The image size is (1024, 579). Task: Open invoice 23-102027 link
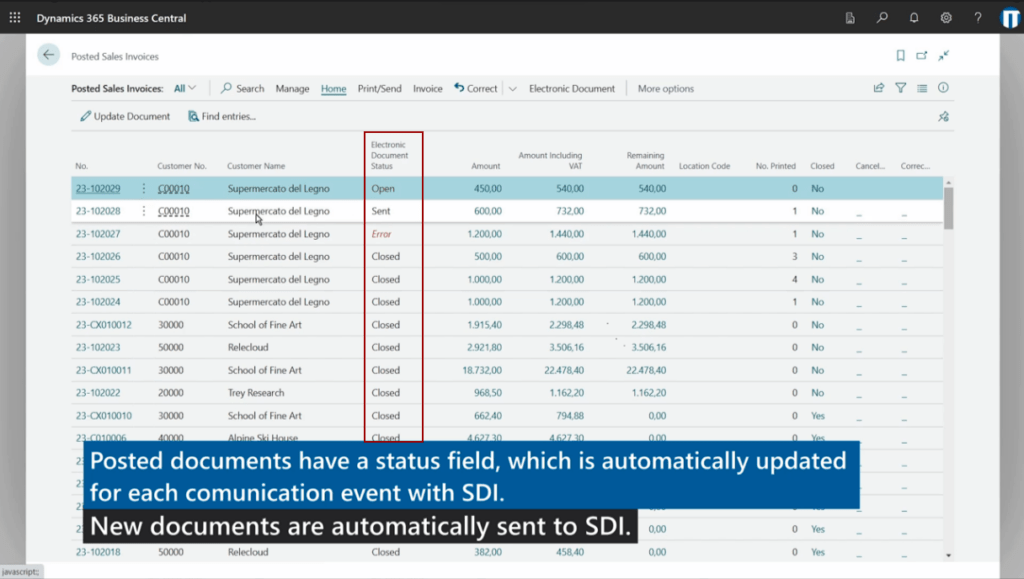(98, 234)
